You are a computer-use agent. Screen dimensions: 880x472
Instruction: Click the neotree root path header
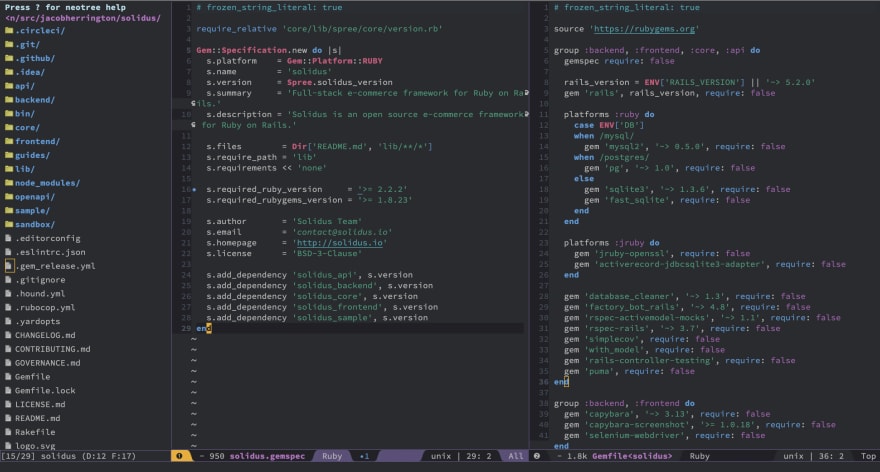click(83, 18)
